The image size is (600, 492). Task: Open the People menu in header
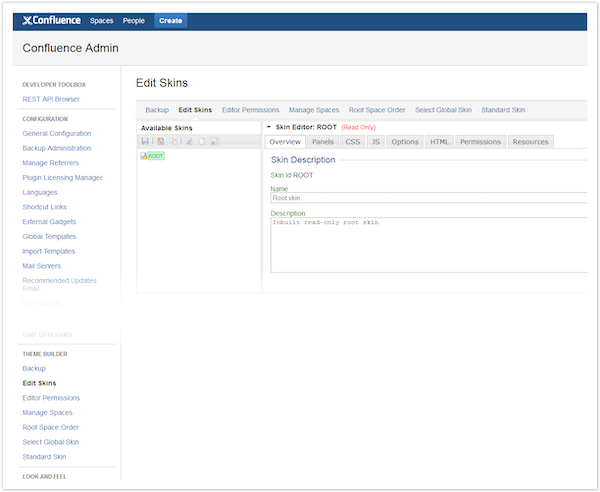point(134,21)
